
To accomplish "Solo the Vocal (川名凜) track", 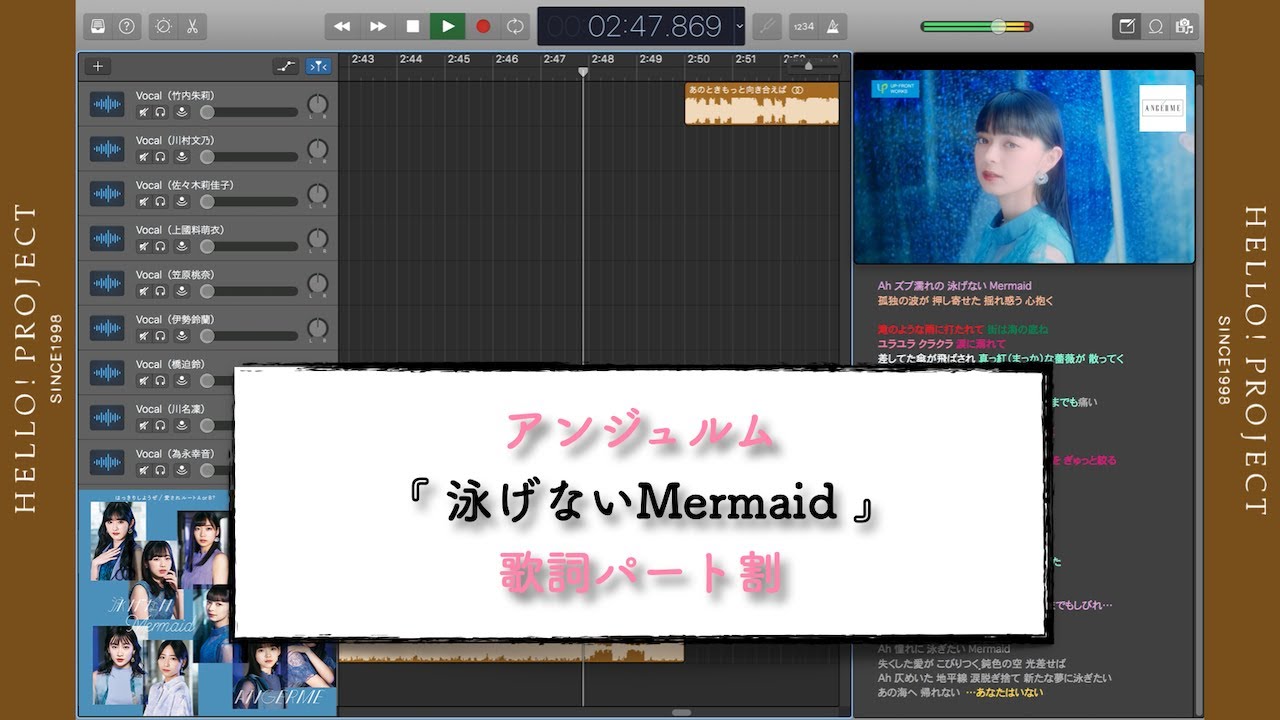I will tap(160, 425).
